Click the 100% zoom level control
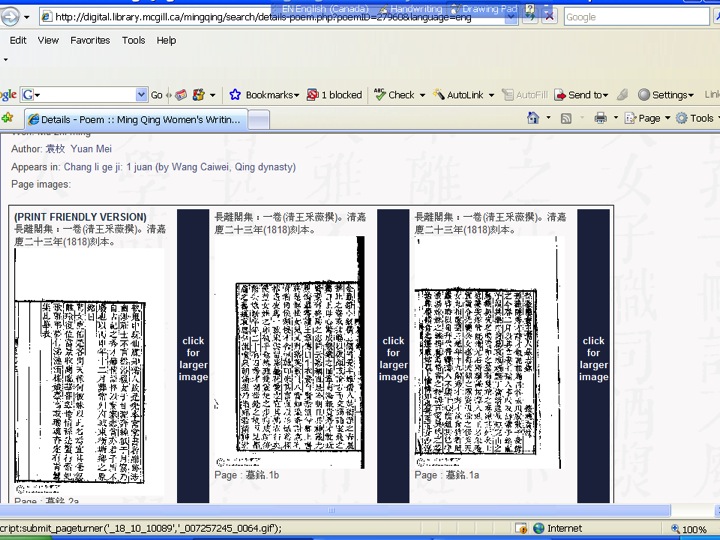The width and height of the screenshot is (720, 540). coord(690,529)
